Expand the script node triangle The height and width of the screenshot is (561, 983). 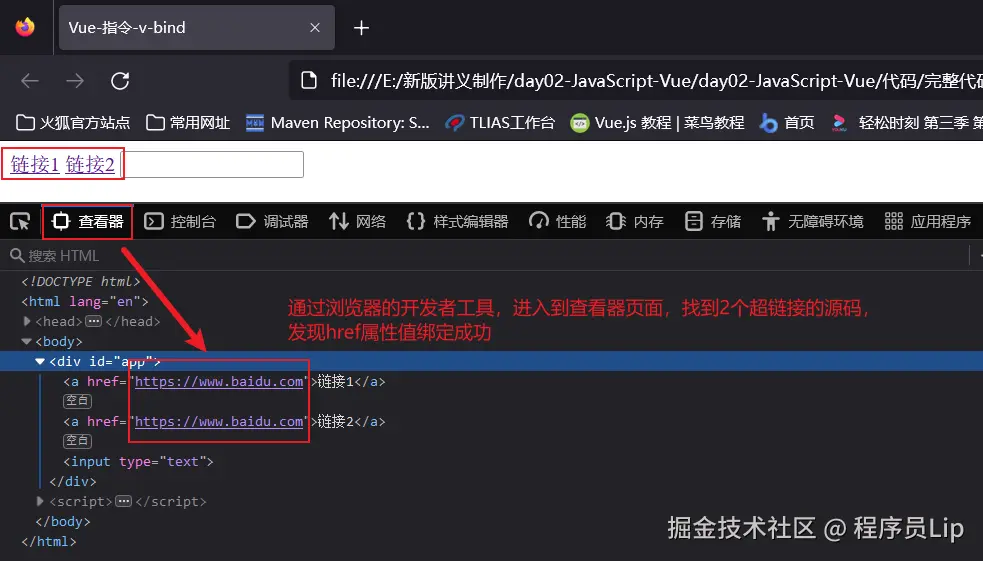click(40, 501)
